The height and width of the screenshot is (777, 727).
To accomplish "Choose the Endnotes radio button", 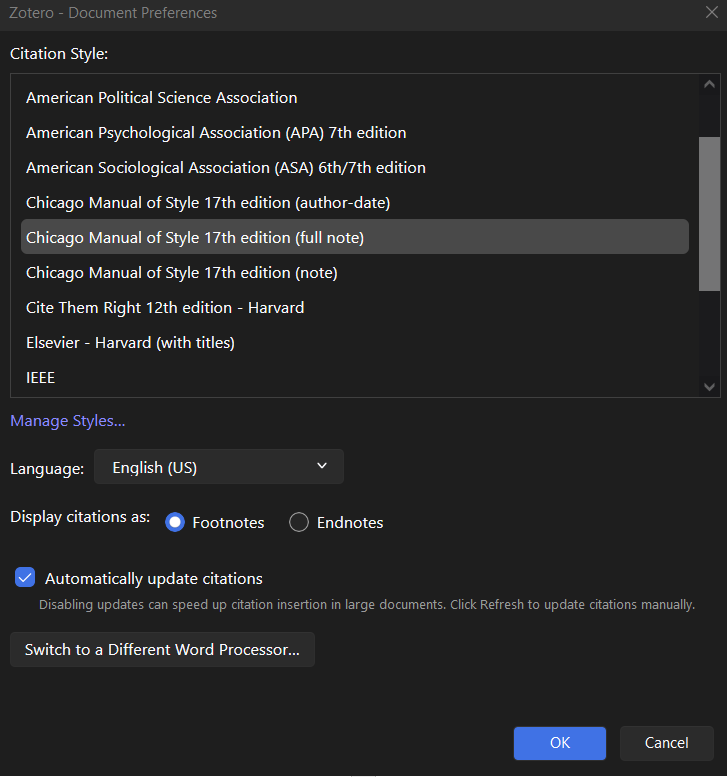I will coord(299,522).
